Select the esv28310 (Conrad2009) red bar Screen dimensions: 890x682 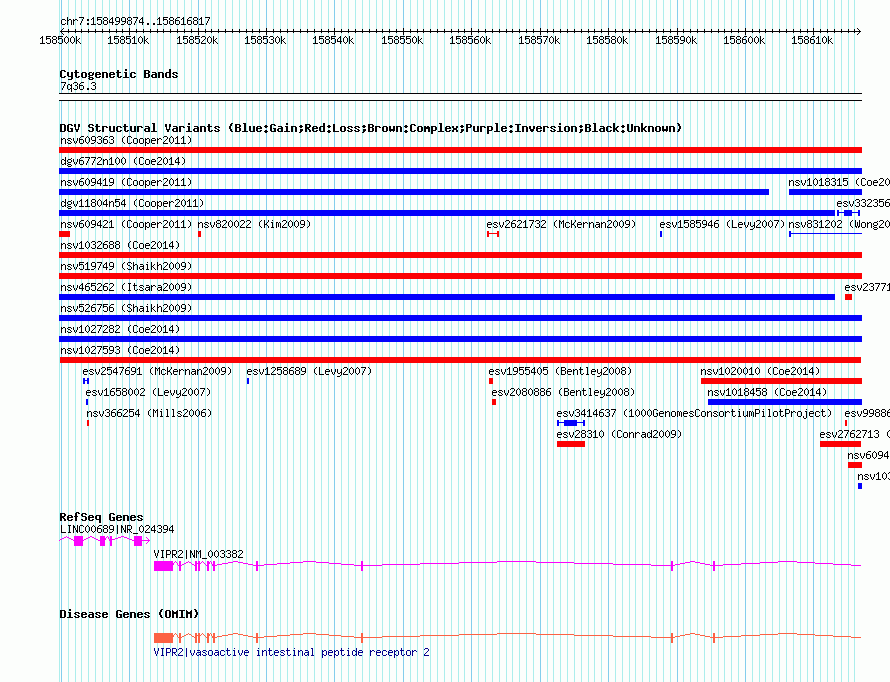571,444
